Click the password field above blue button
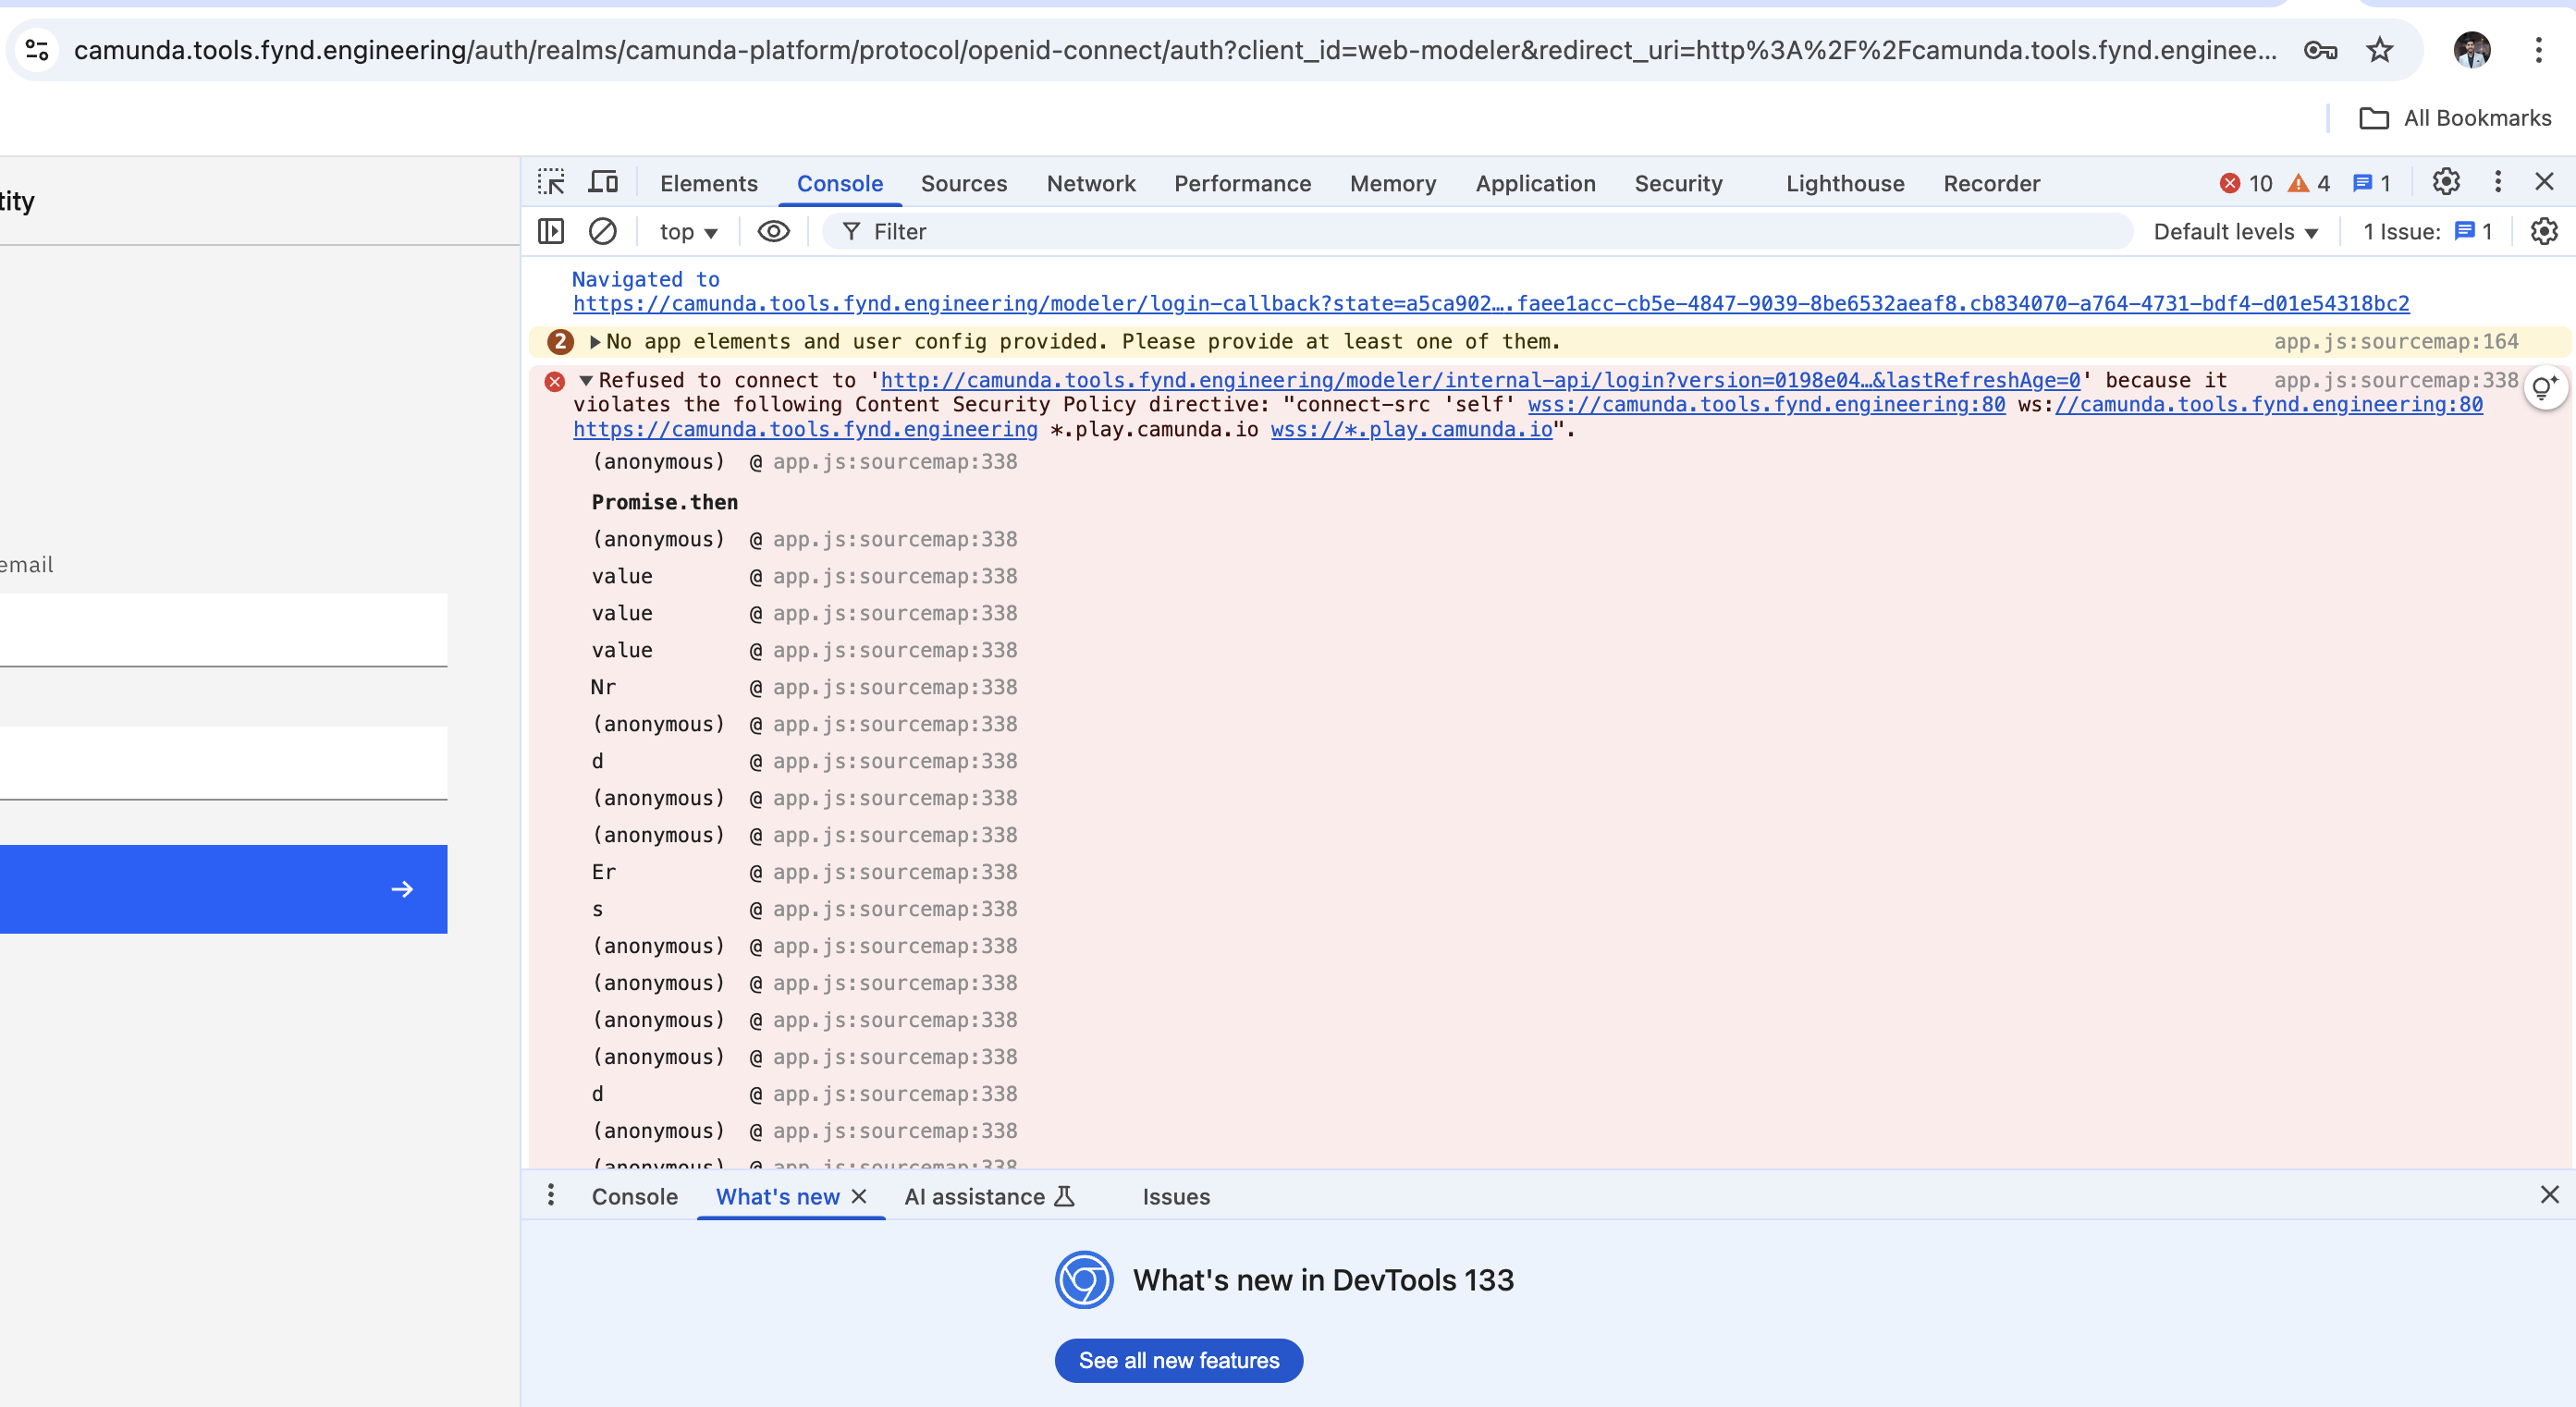 (x=223, y=762)
